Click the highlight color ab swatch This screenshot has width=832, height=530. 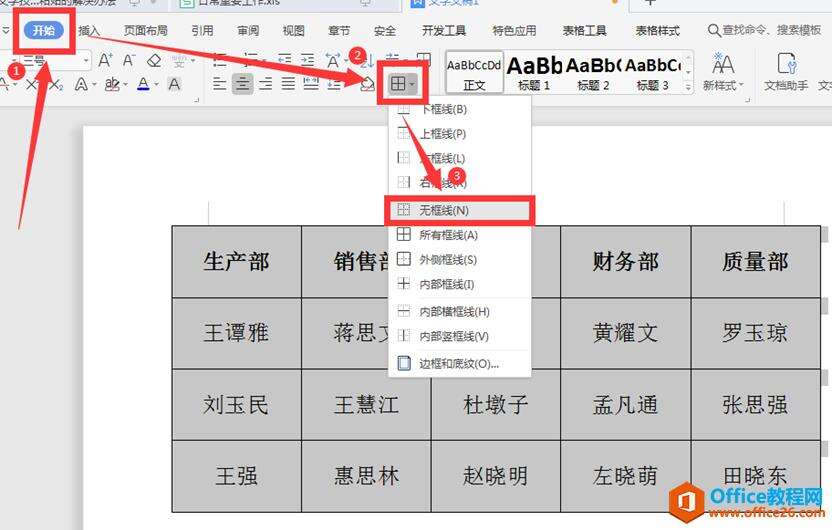[112, 84]
